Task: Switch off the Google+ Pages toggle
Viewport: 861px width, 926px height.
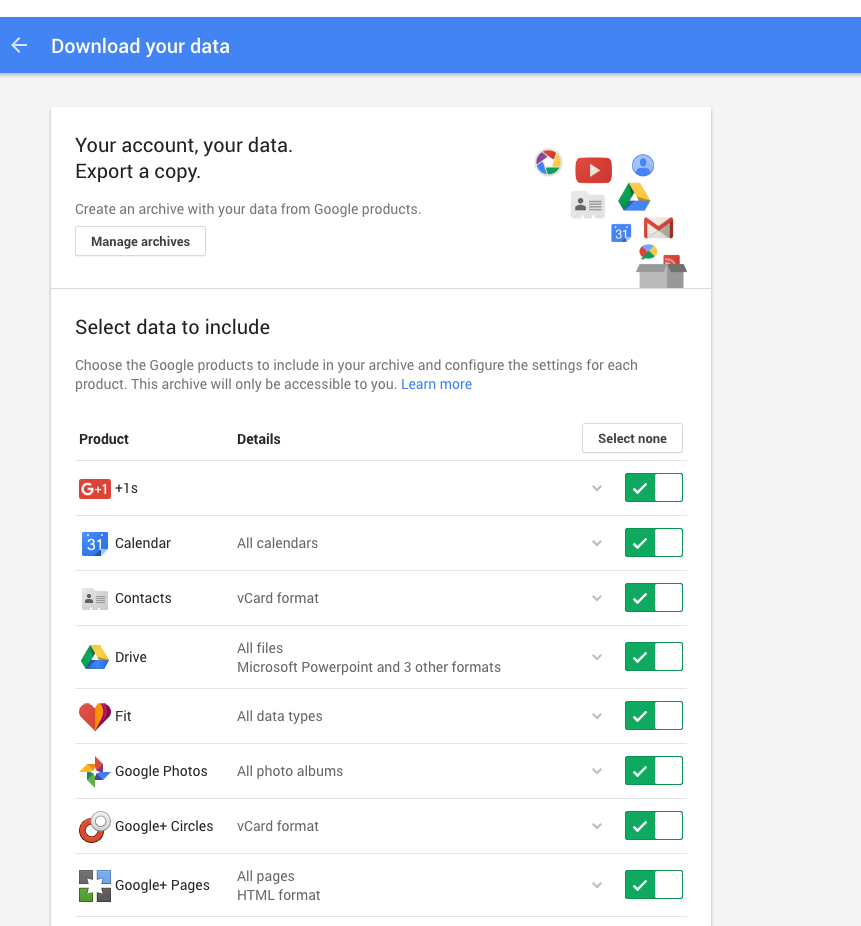Action: pos(654,884)
